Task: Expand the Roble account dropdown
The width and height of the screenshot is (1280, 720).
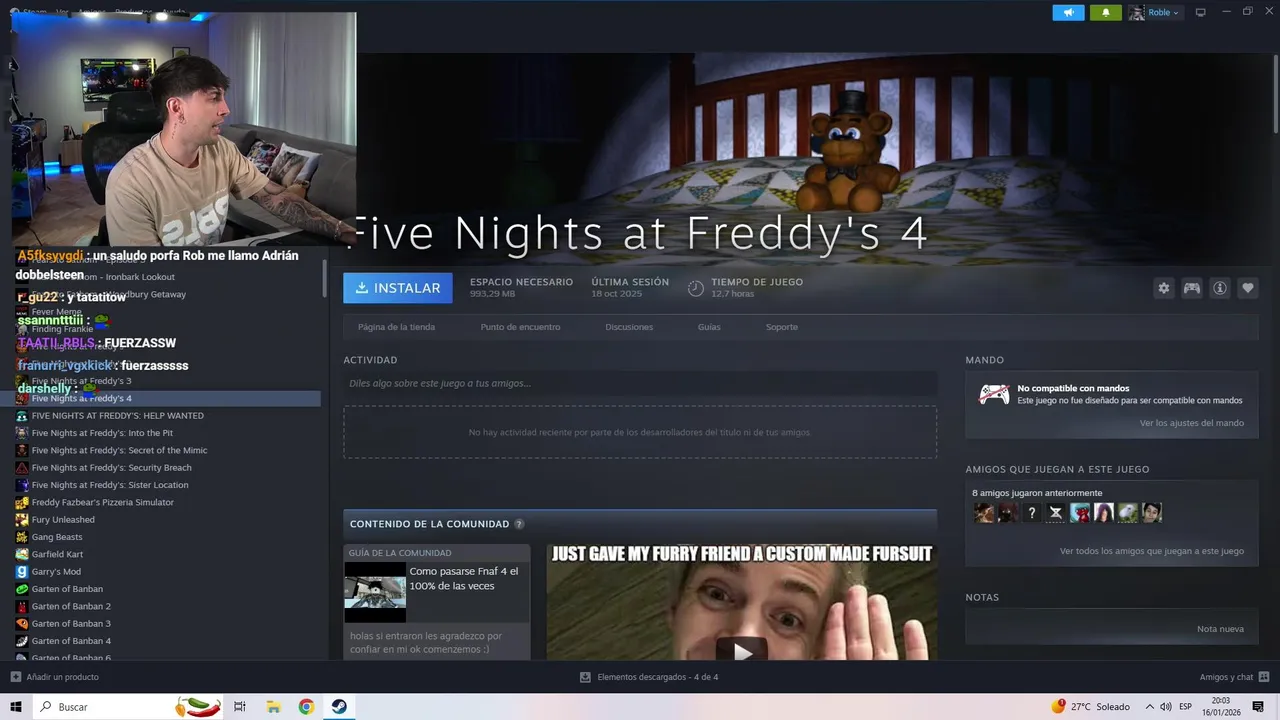Action: pyautogui.click(x=1155, y=13)
